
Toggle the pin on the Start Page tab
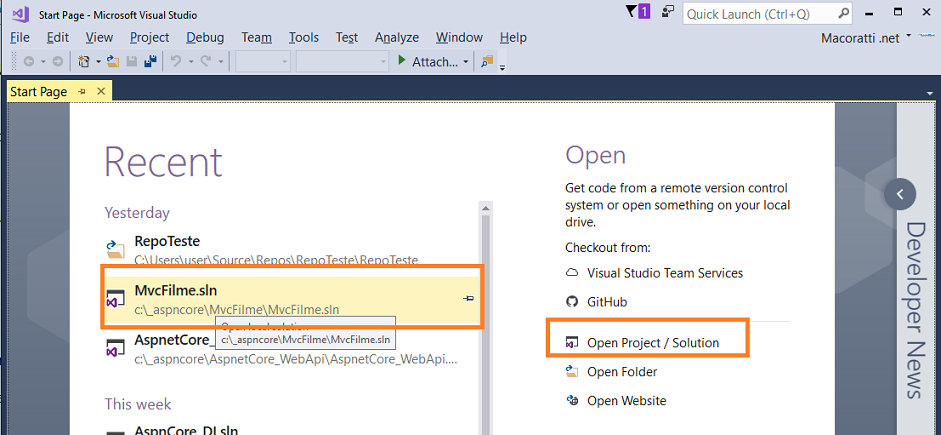pyautogui.click(x=82, y=91)
